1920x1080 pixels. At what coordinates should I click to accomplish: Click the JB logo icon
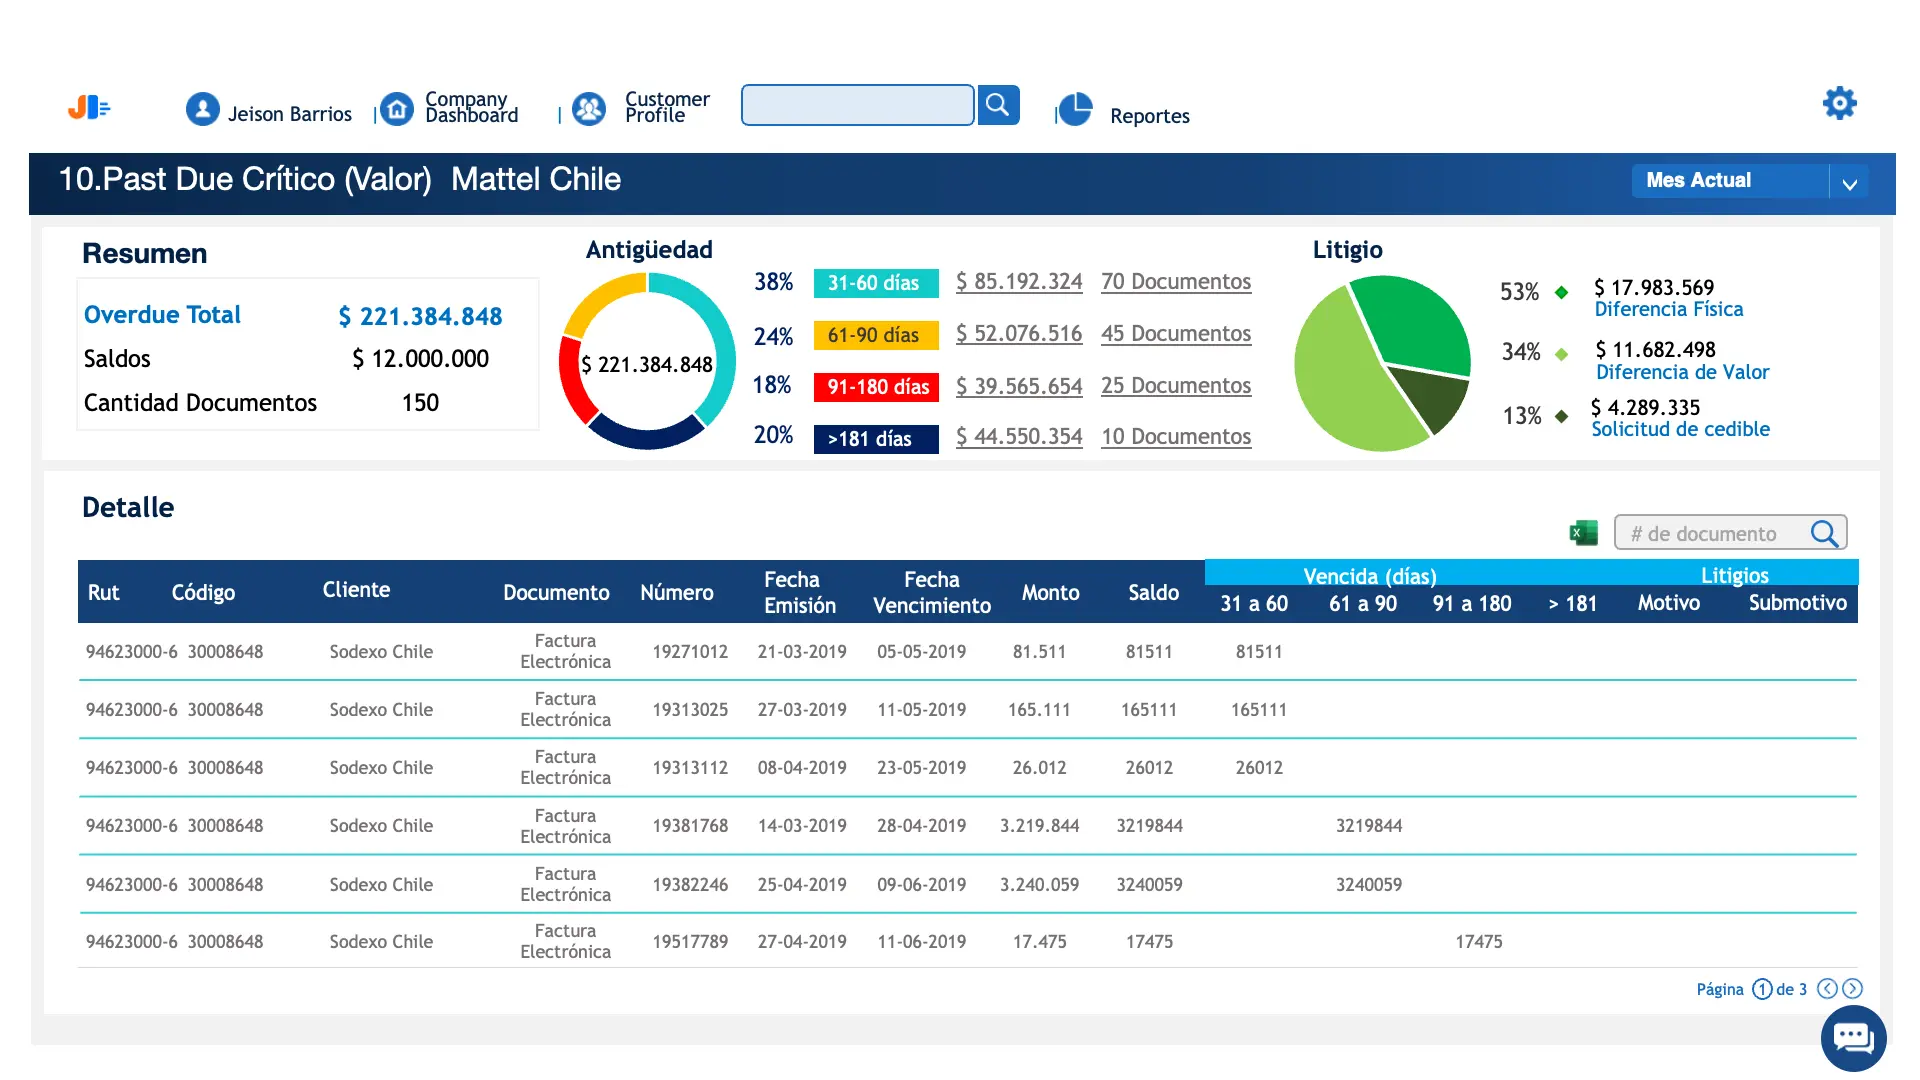(x=89, y=107)
